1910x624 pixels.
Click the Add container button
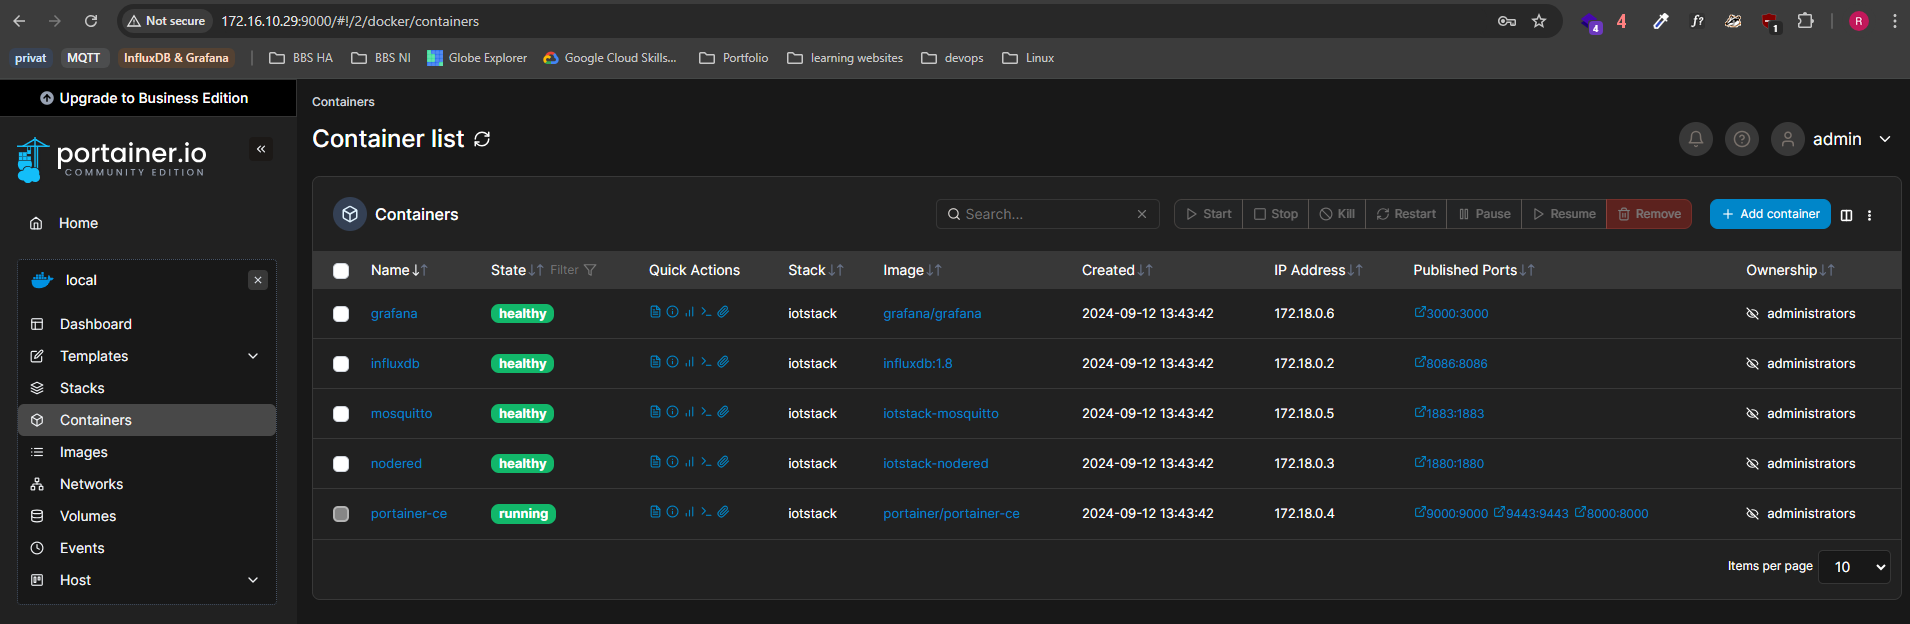1770,214
